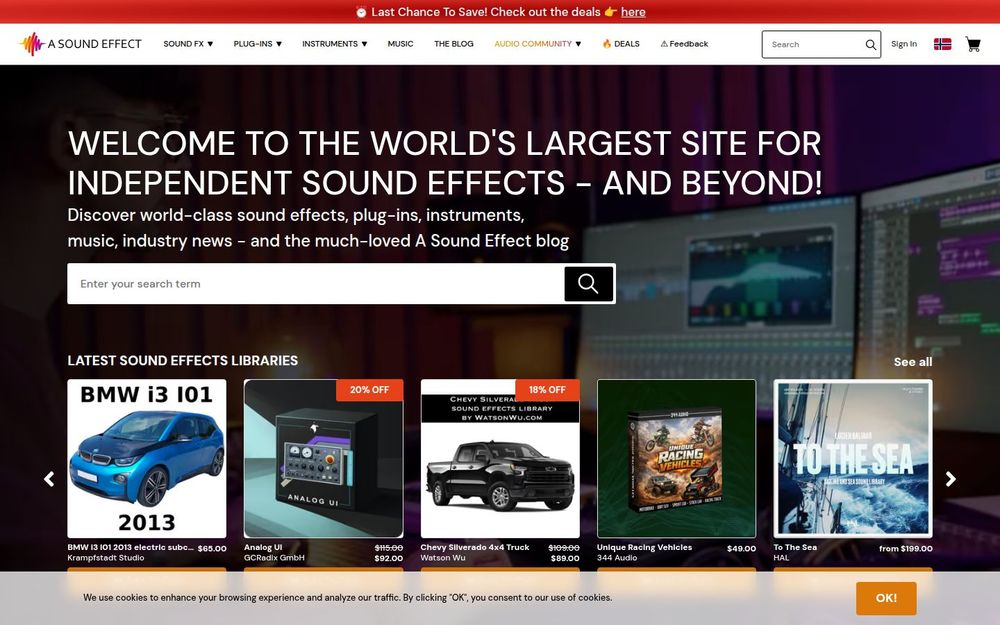Open the Unique Racing Vehicles image

pos(677,459)
